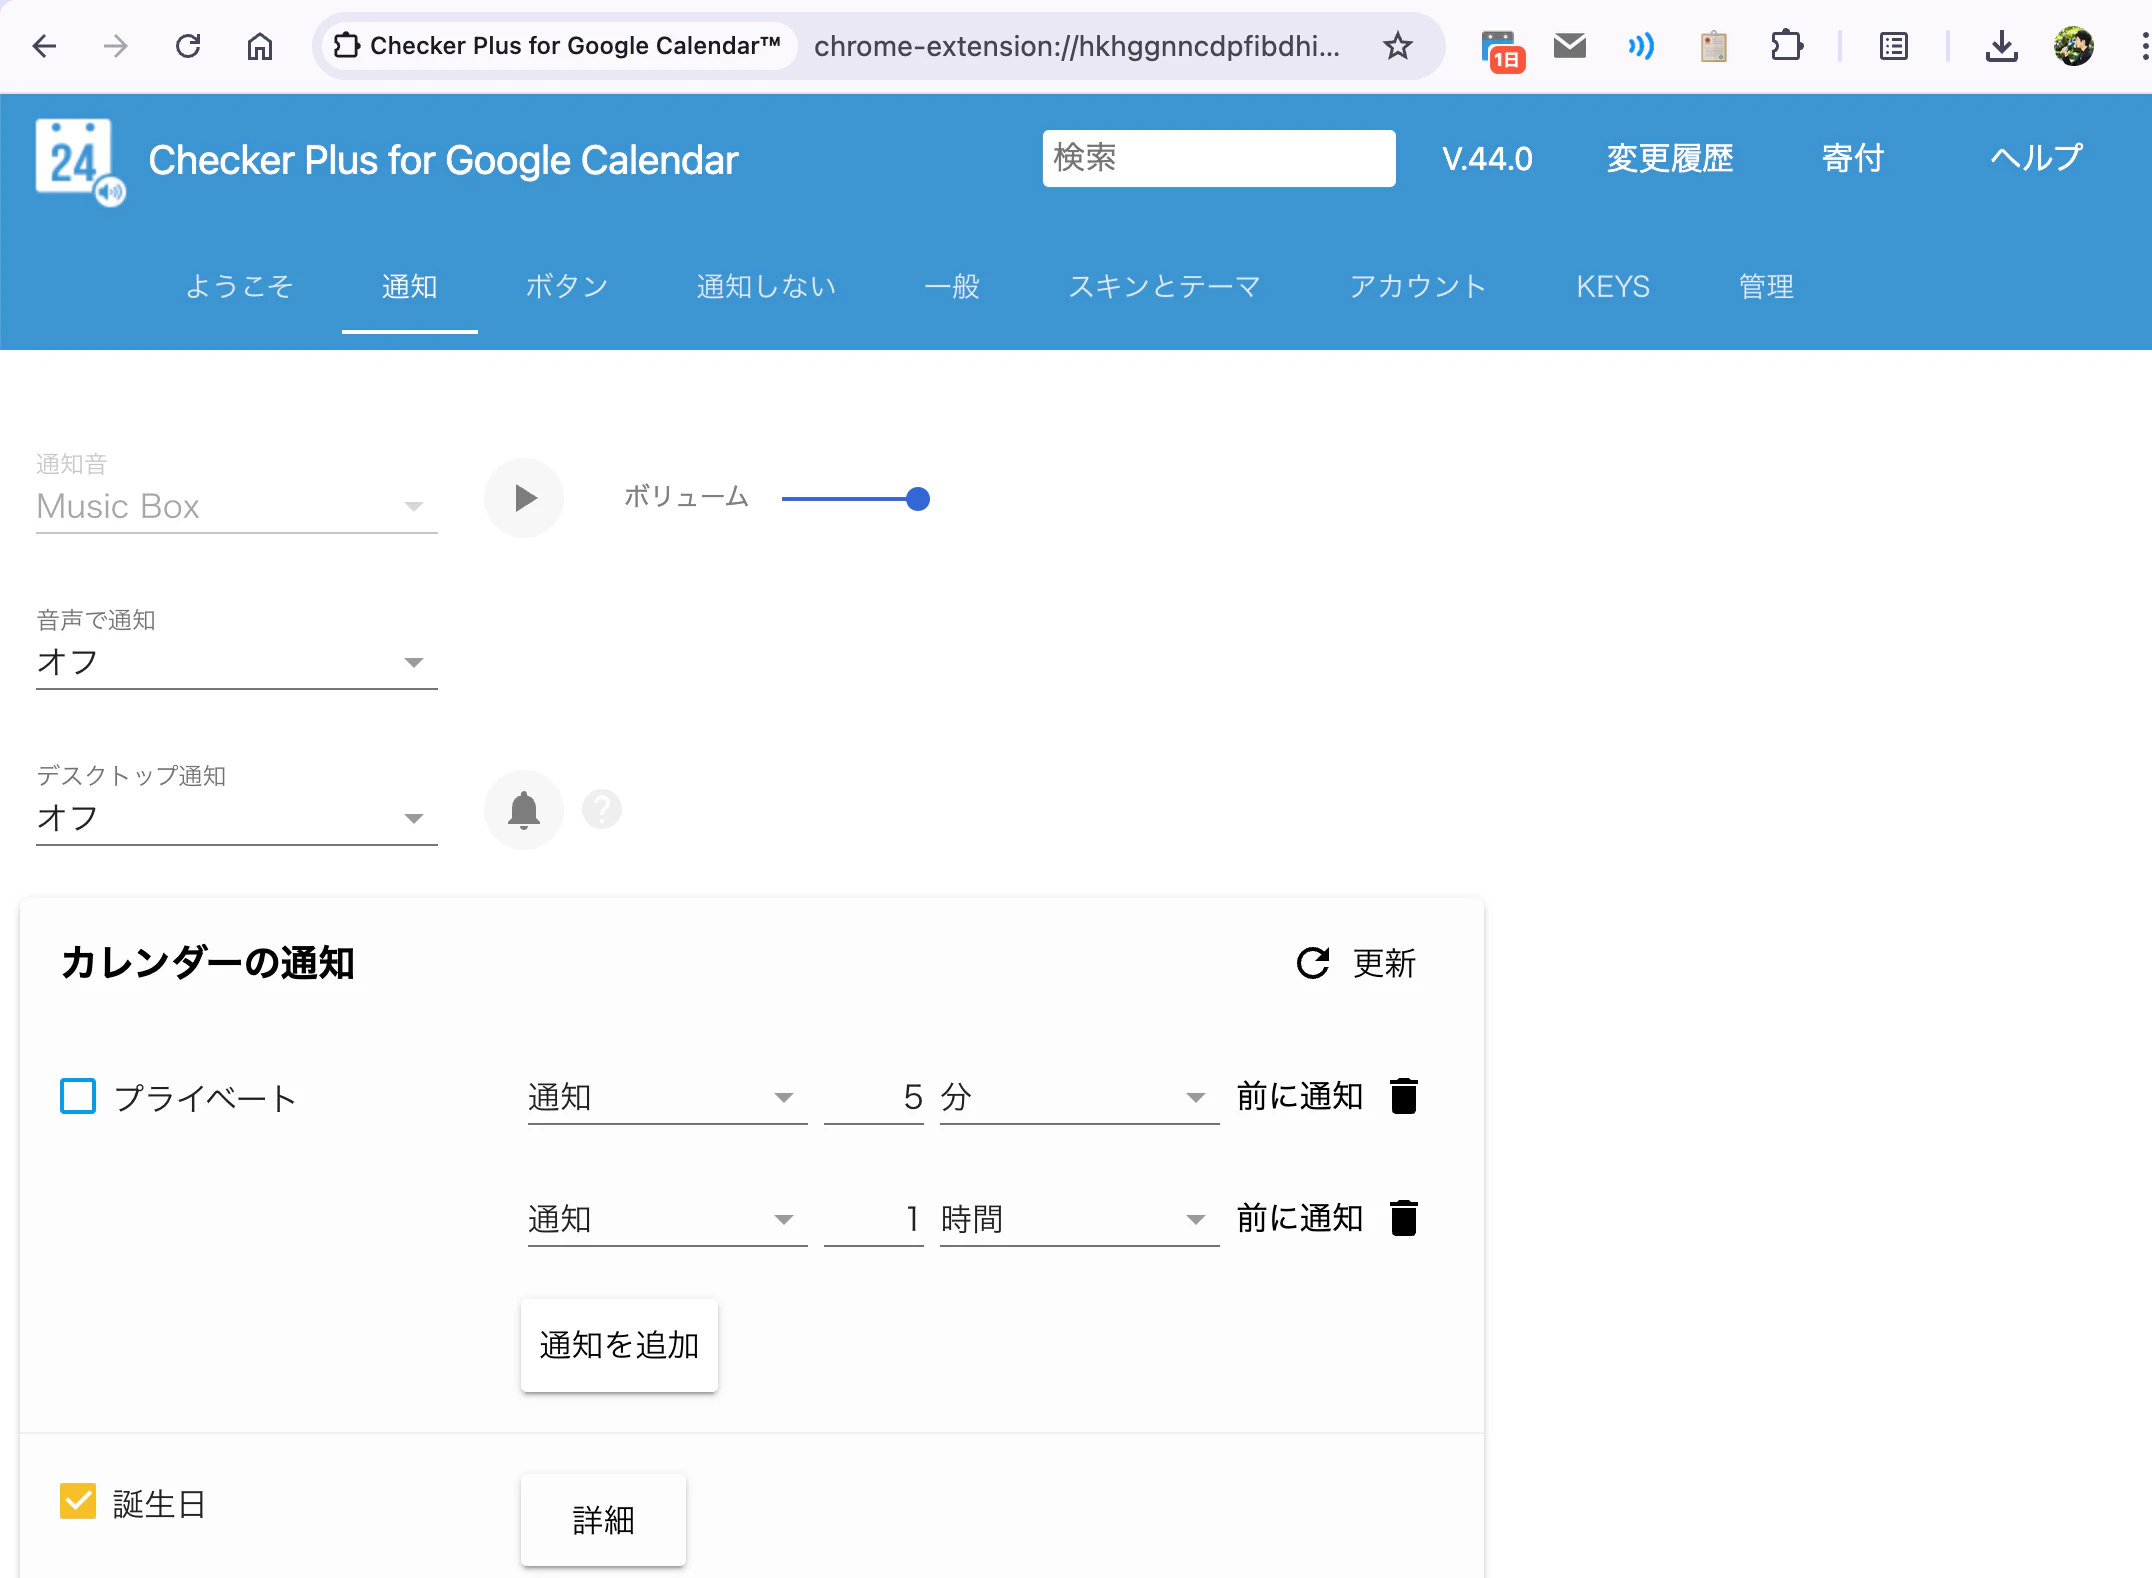
Task: Click the カレンダーの通知 heading
Action: (x=208, y=963)
